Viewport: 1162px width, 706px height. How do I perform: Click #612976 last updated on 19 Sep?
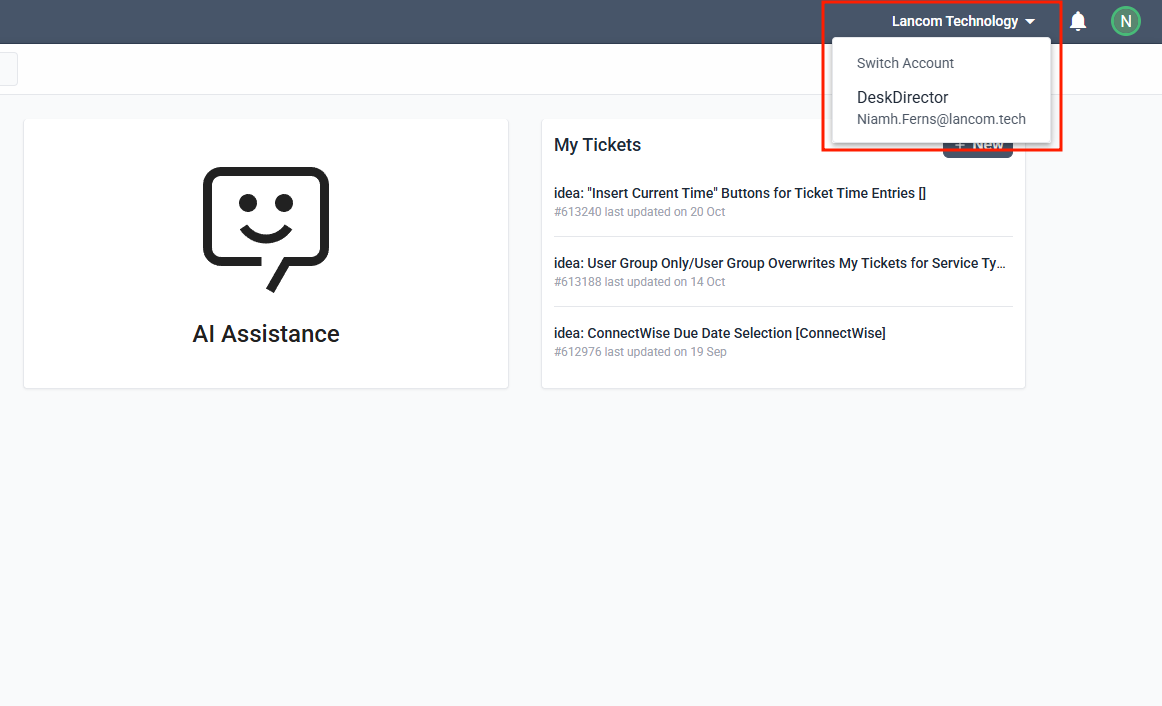click(640, 352)
